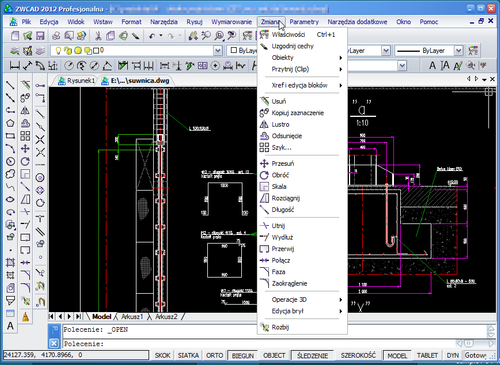Click the Print icon in toolbar
This screenshot has width=500, height=365.
pyautogui.click(x=56, y=36)
